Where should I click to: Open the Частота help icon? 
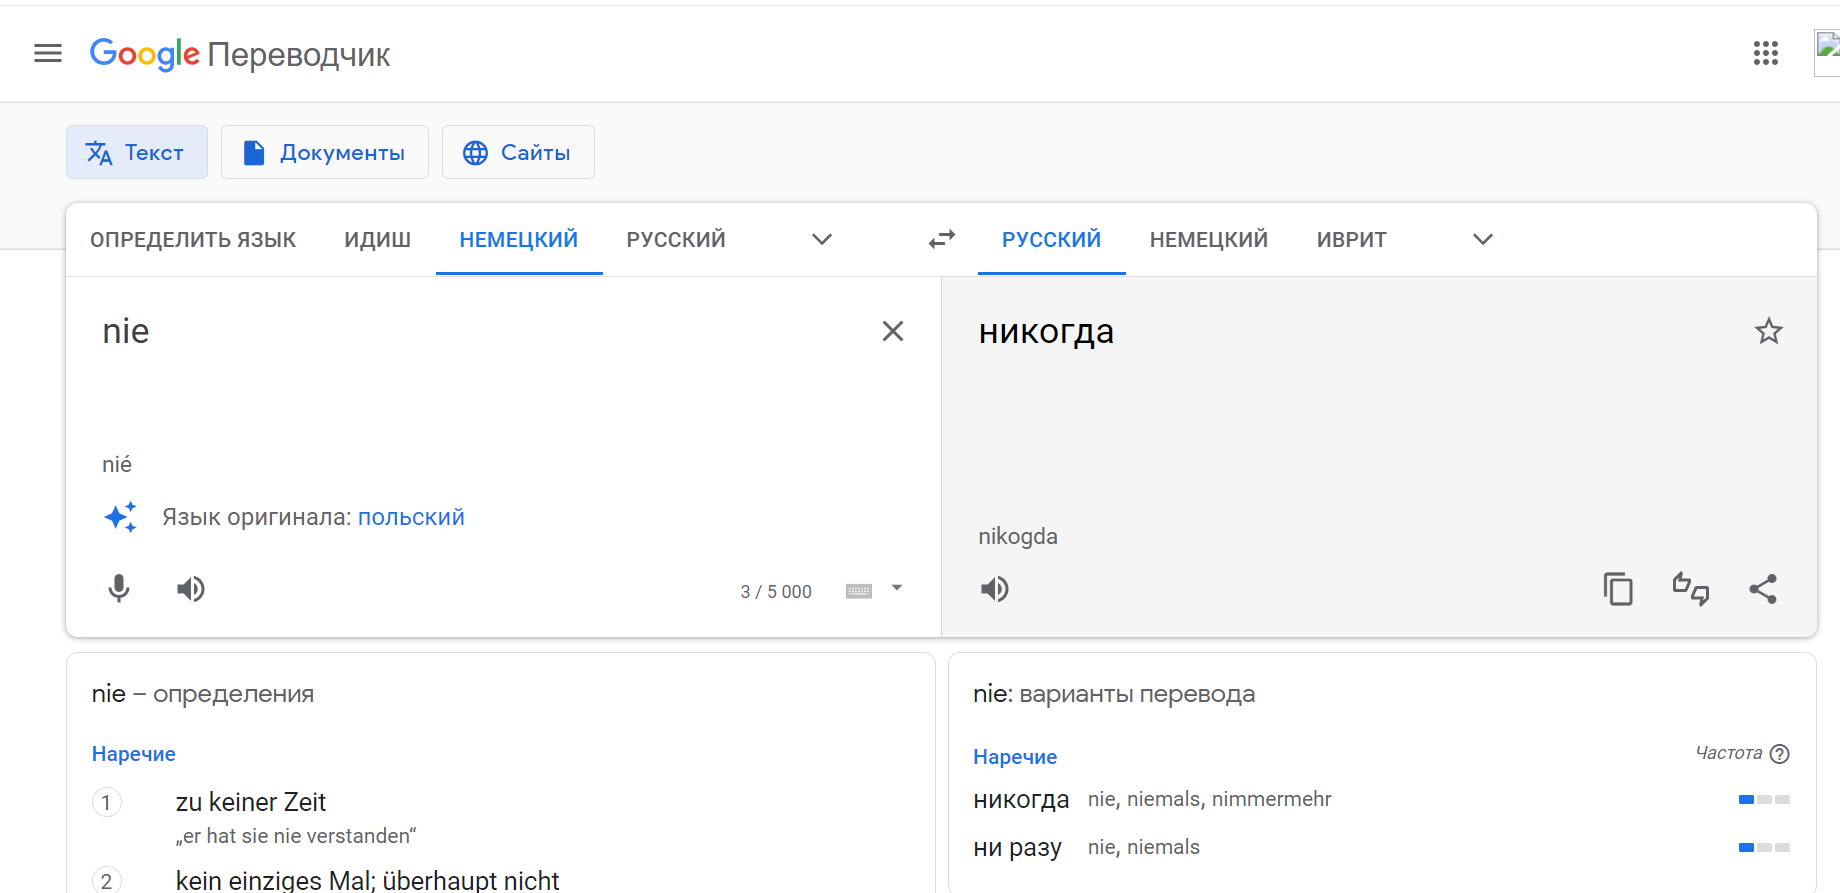1780,754
